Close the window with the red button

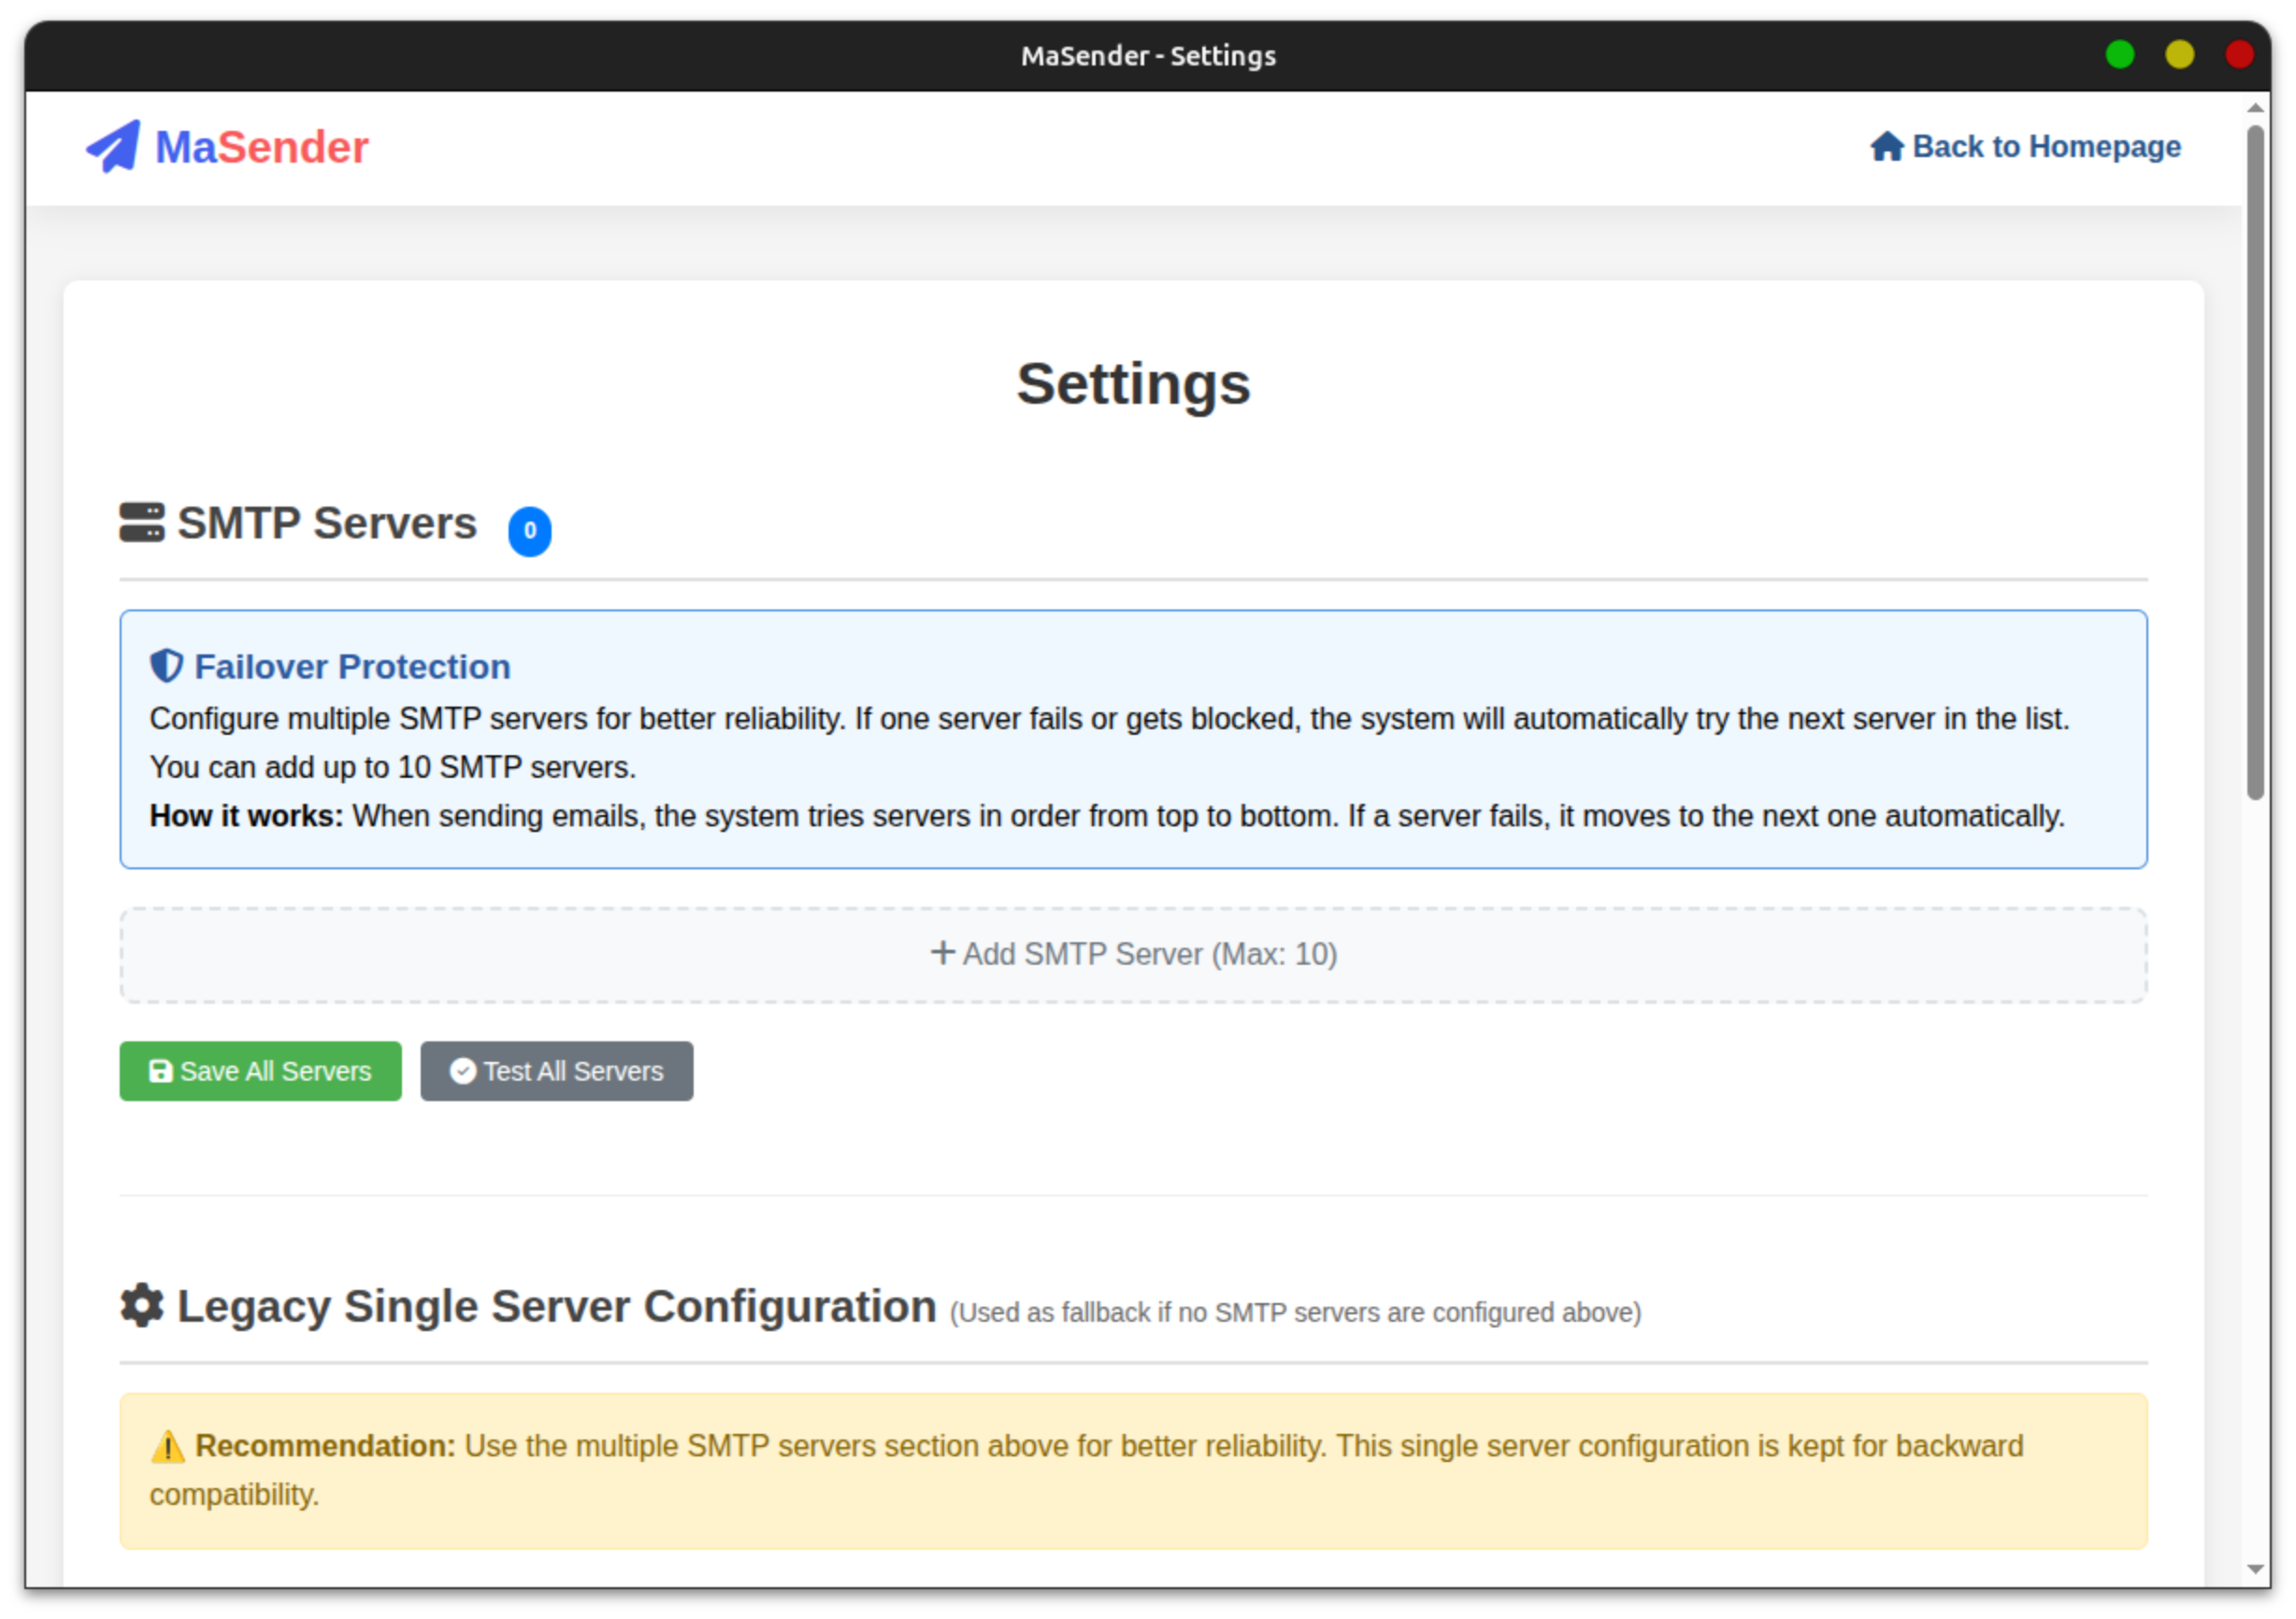click(2240, 54)
